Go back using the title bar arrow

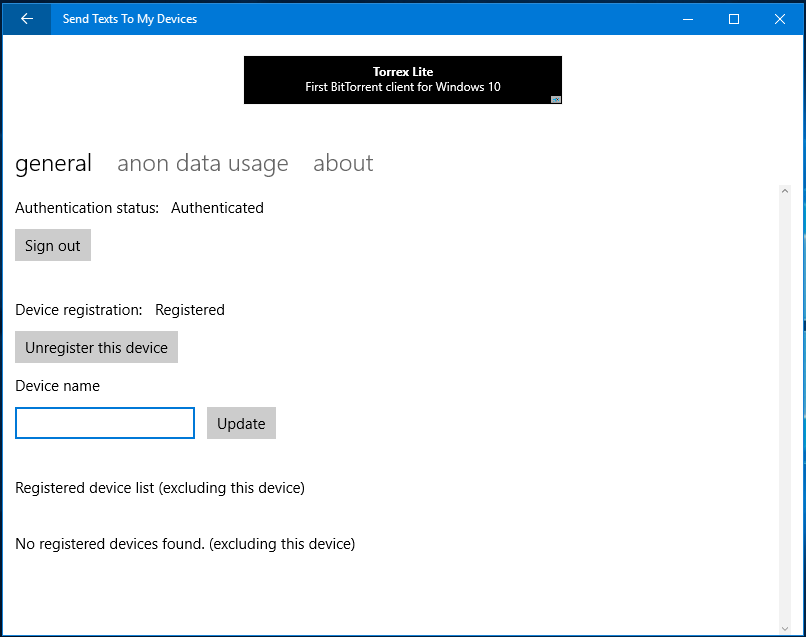point(27,19)
